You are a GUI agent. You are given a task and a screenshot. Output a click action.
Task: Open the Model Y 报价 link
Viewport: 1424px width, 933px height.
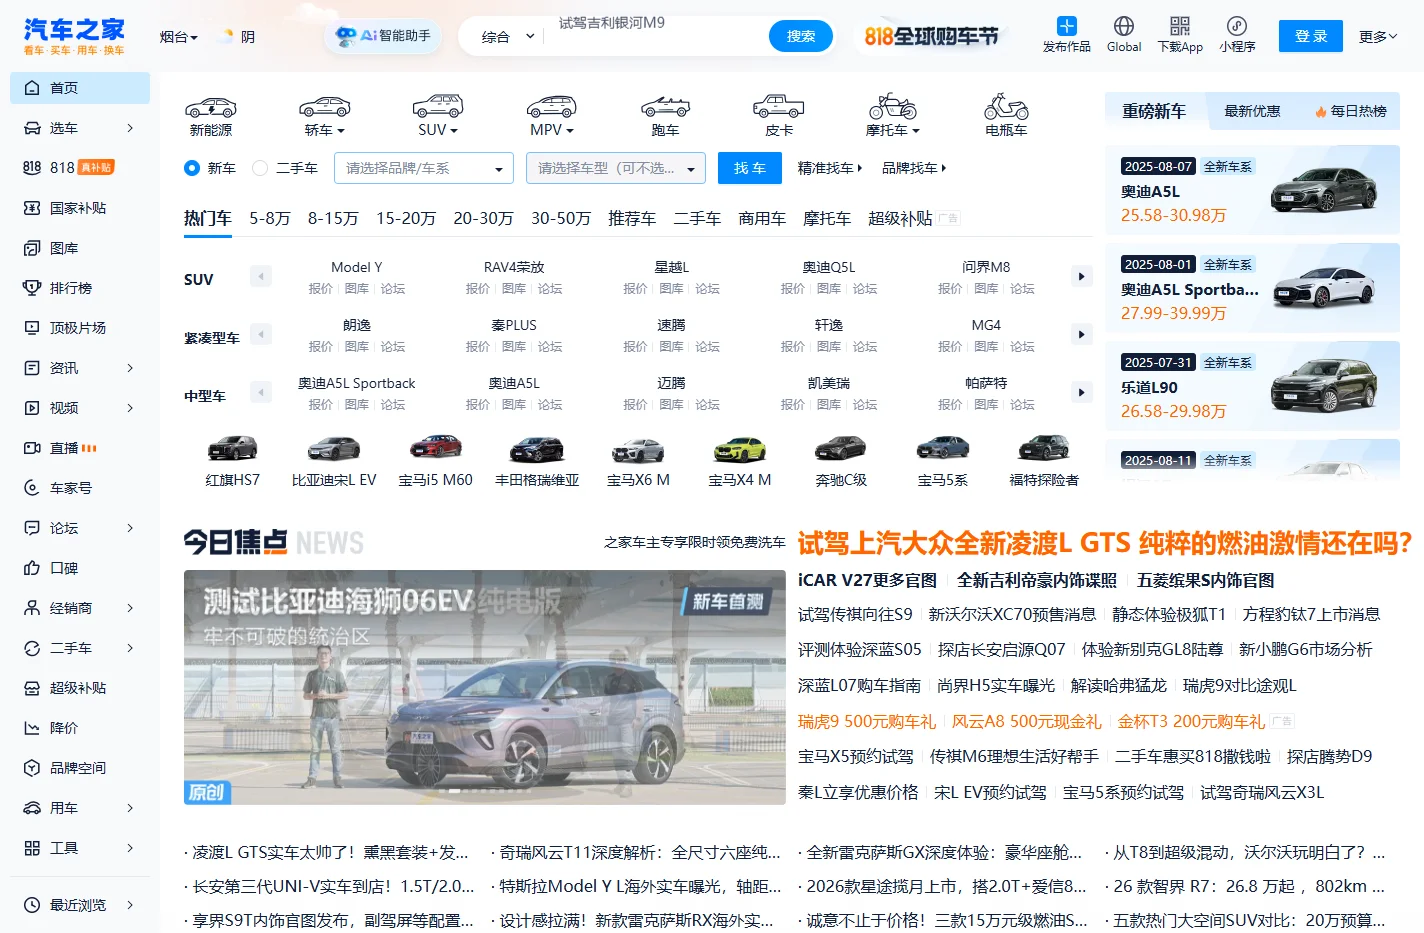(320, 289)
